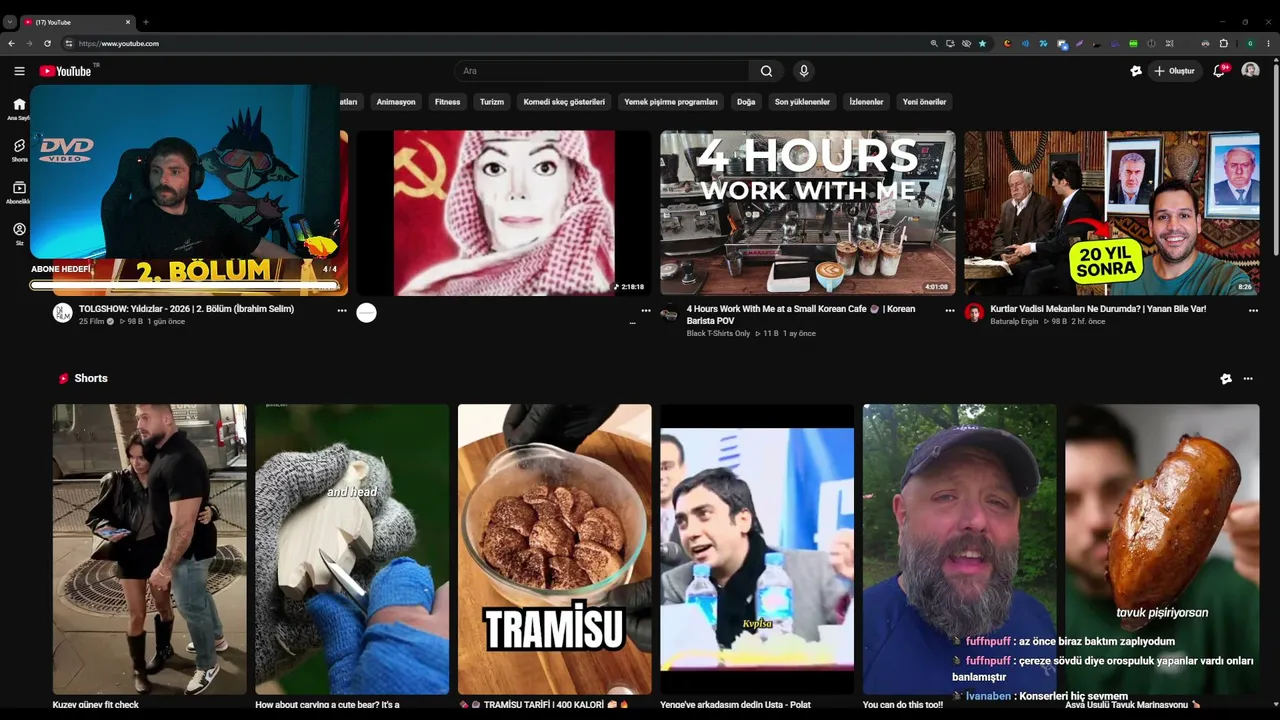
Task: Click the zoom magnifier icon in the address bar
Action: point(934,44)
